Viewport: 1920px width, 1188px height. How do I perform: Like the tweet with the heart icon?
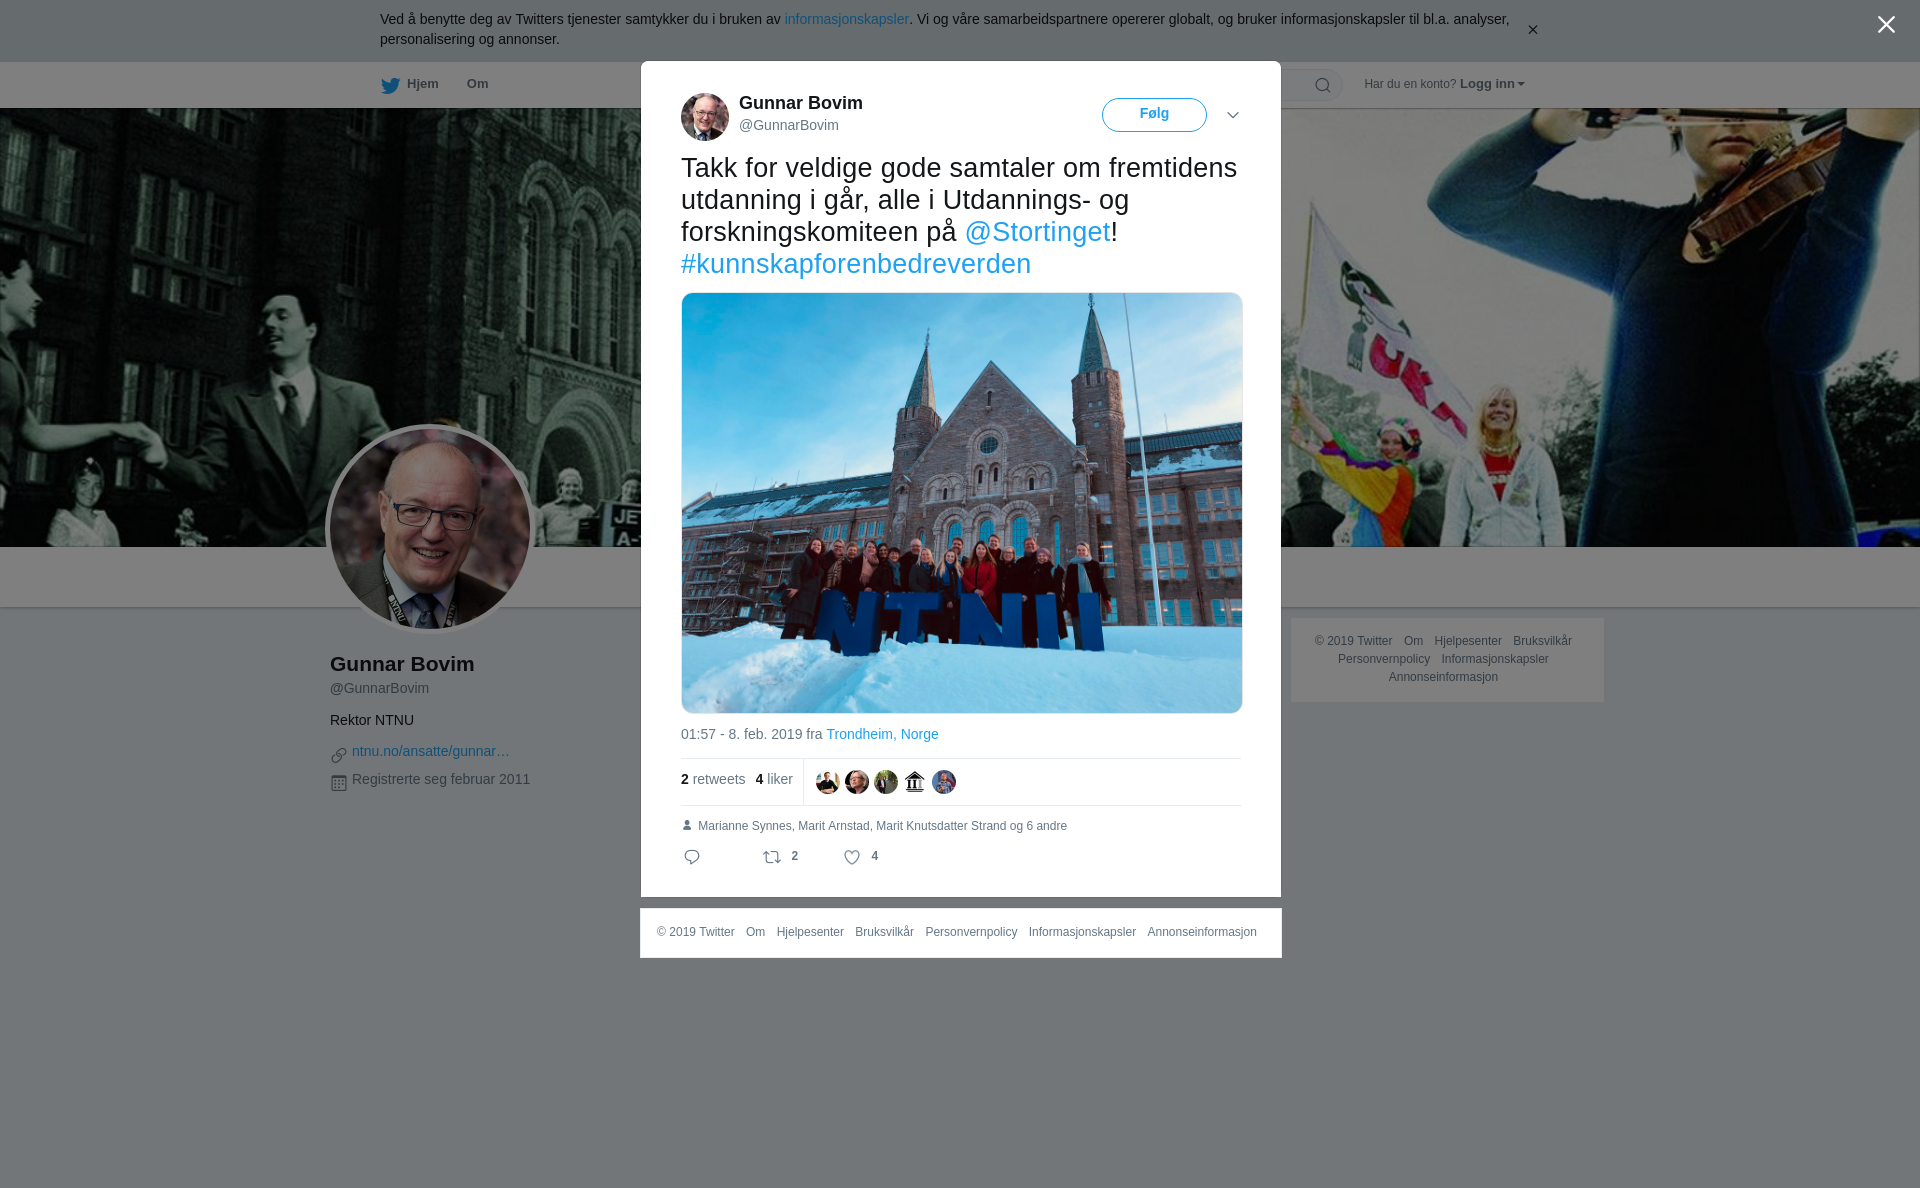tap(852, 857)
